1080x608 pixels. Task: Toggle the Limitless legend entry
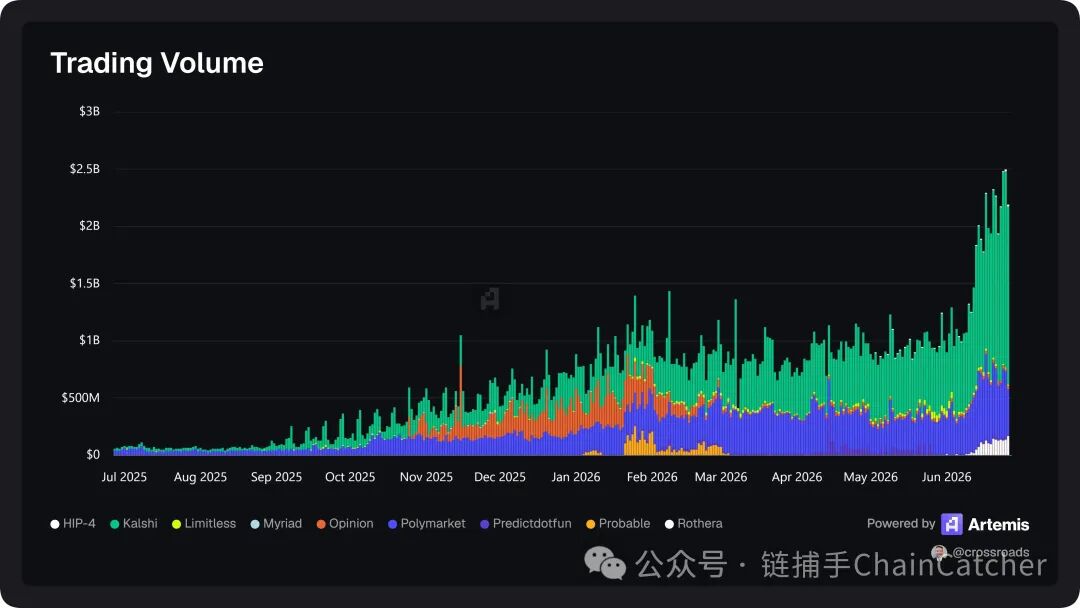point(204,524)
